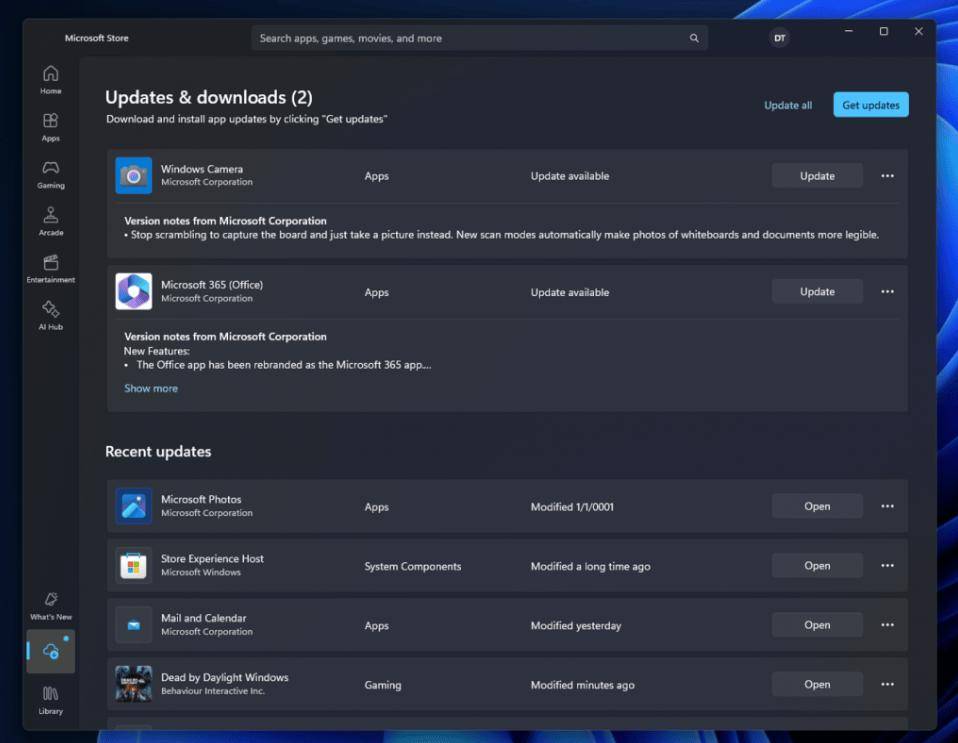This screenshot has width=958, height=743.
Task: Click the search apps input field
Action: point(480,38)
